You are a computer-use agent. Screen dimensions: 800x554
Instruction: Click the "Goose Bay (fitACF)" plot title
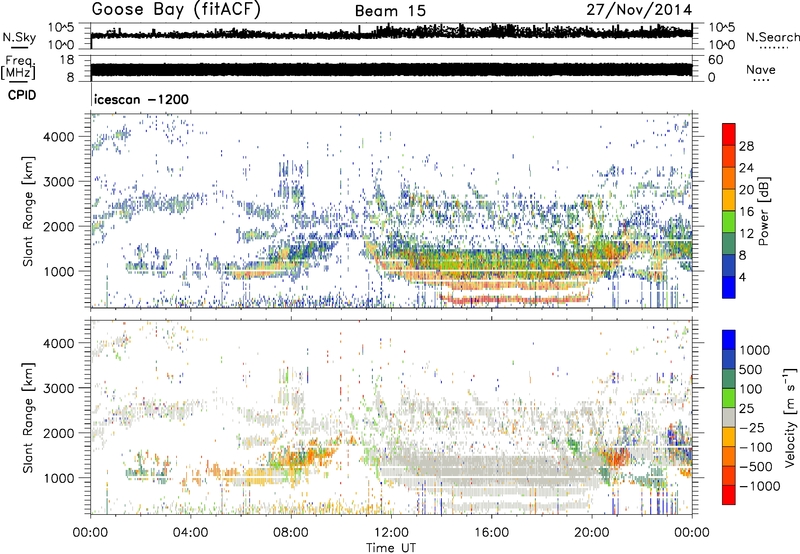coord(176,10)
